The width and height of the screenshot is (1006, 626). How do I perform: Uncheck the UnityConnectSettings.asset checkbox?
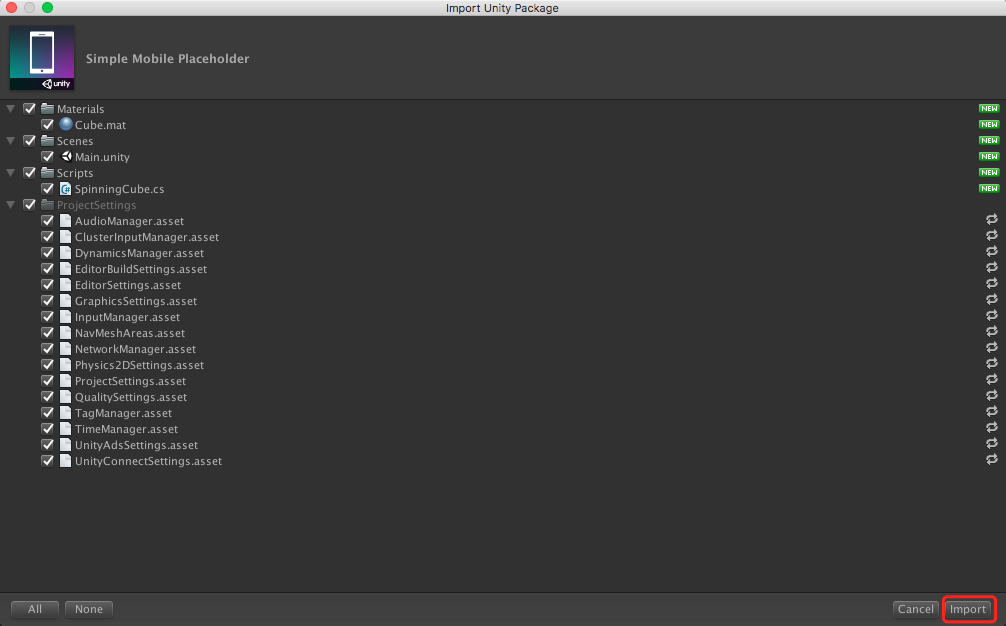[x=47, y=461]
